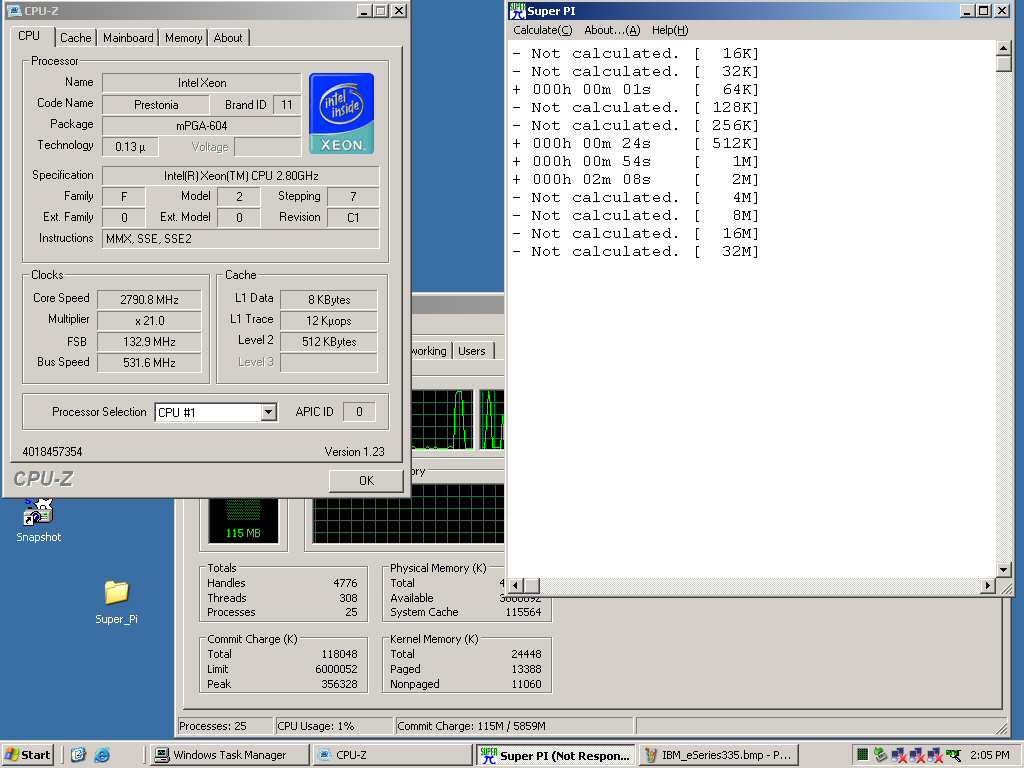The width and height of the screenshot is (1024, 768).
Task: Activate Super PI (Not Responding) taskbar button
Action: click(555, 756)
